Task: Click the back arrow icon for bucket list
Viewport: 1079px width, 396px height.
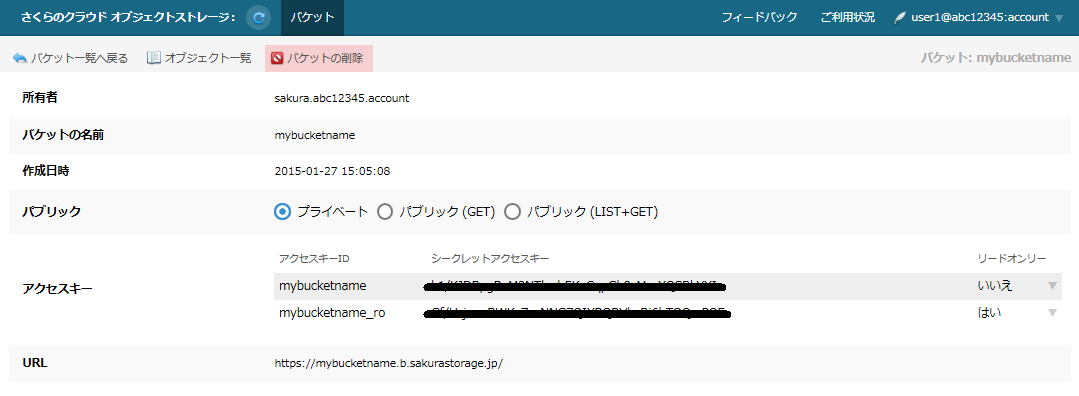Action: click(x=19, y=59)
